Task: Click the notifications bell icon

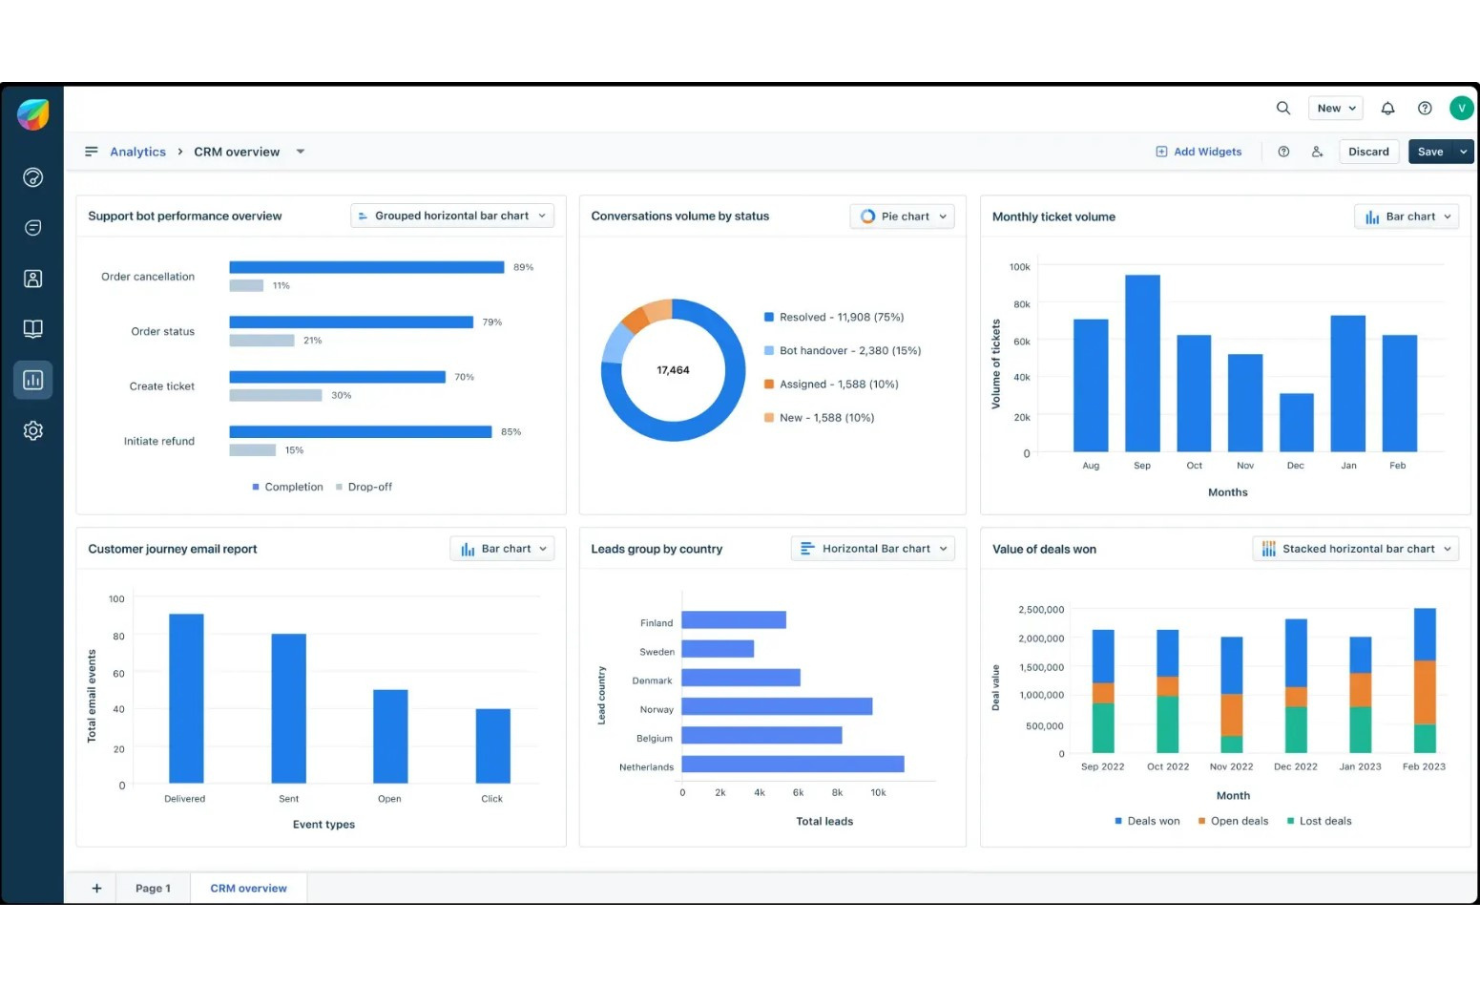Action: (x=1388, y=108)
